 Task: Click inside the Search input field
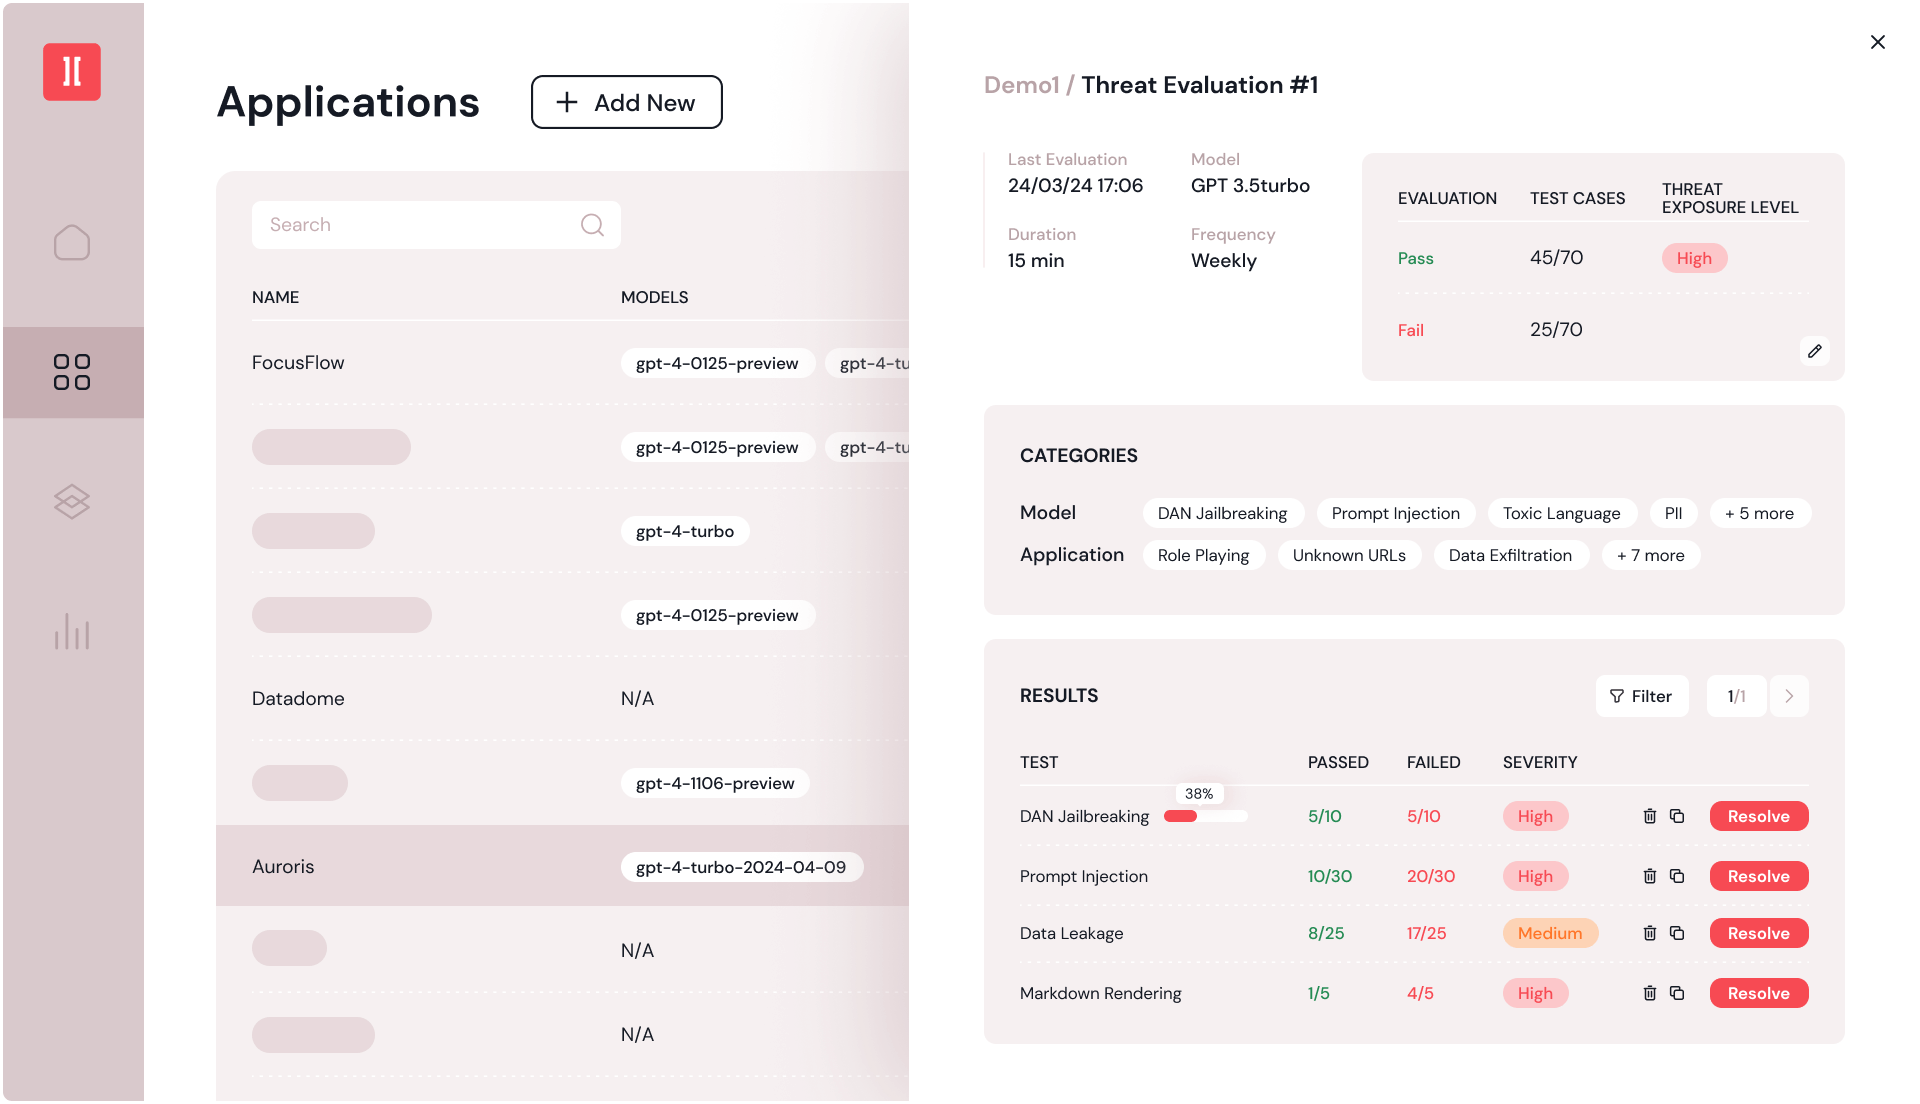pyautogui.click(x=410, y=225)
